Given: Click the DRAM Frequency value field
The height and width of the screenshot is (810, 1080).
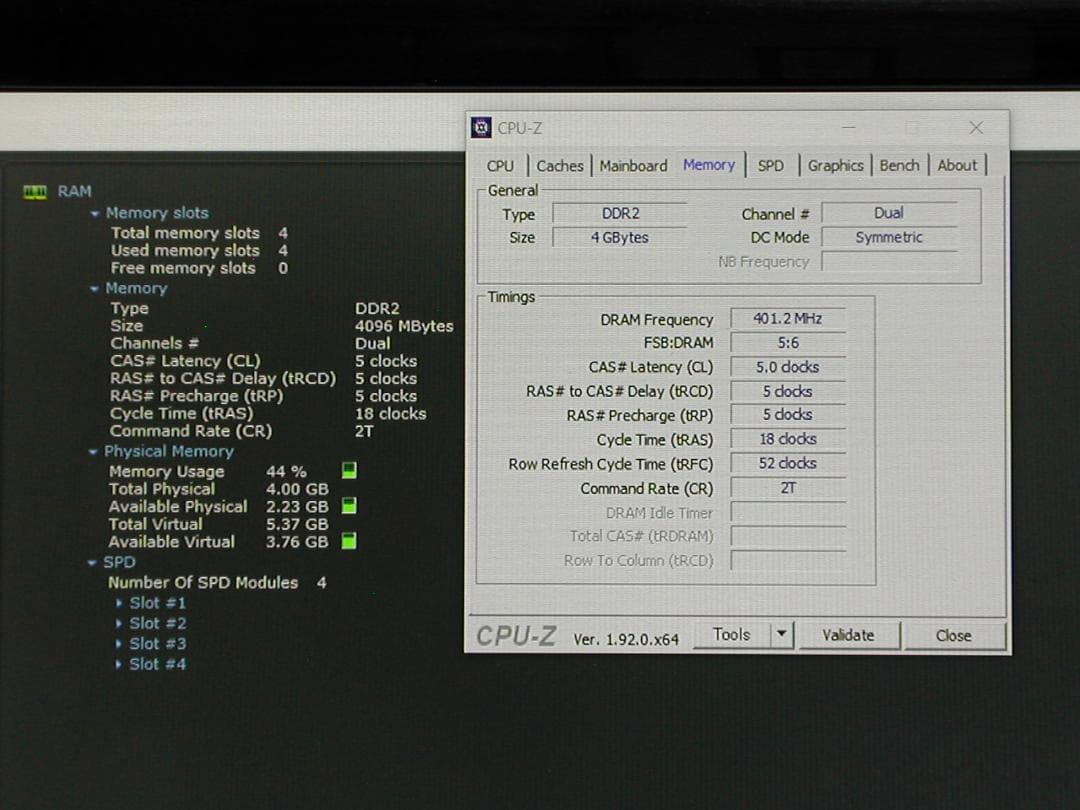Looking at the screenshot, I should (x=787, y=318).
